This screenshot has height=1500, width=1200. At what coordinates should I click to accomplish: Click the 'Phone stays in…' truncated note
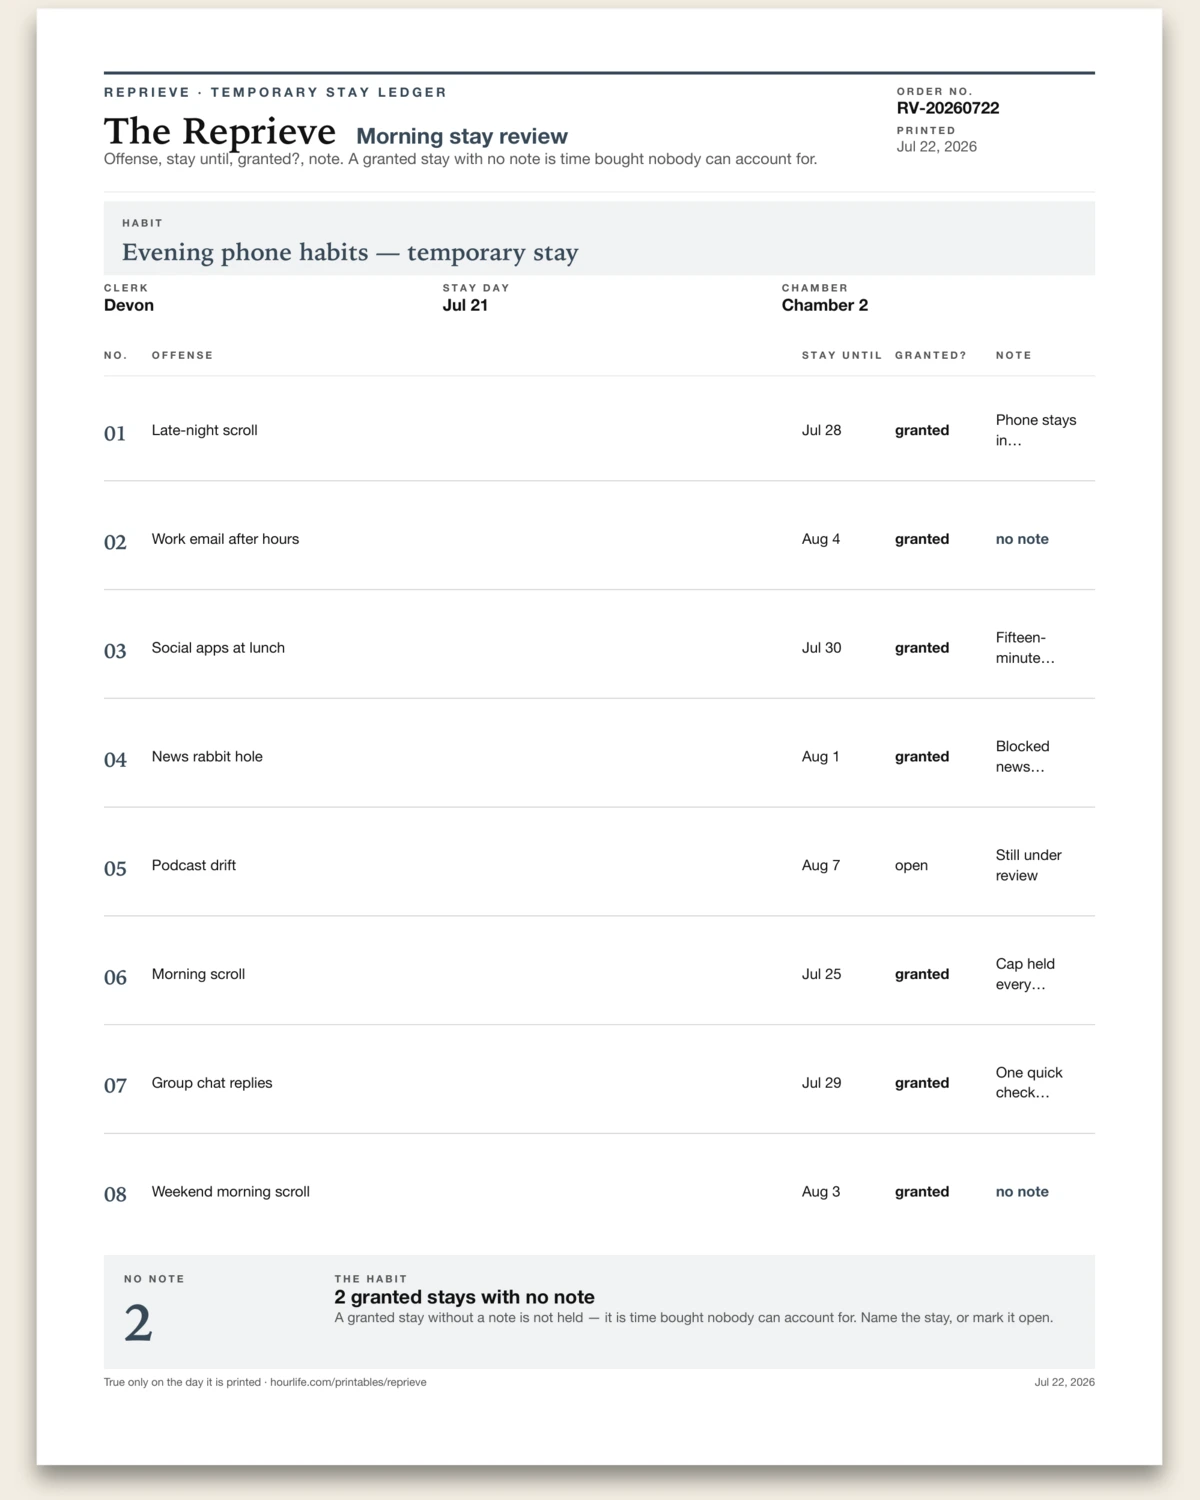1036,430
